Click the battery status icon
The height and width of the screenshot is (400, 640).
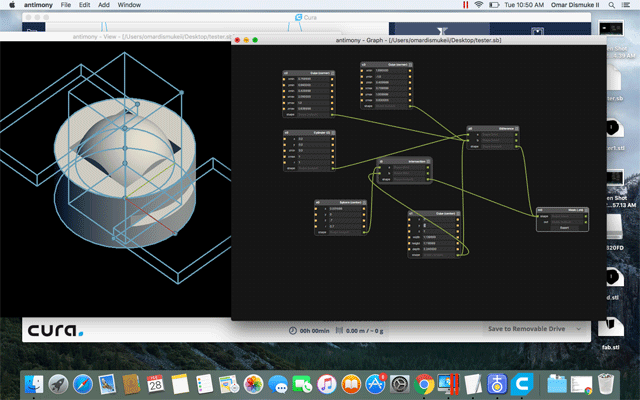494,5
